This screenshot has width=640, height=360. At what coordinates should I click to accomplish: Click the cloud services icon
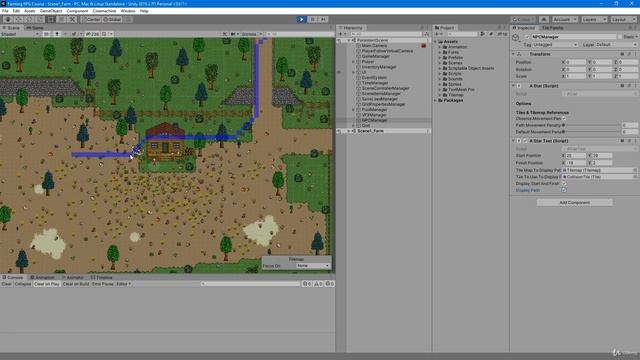click(x=544, y=19)
